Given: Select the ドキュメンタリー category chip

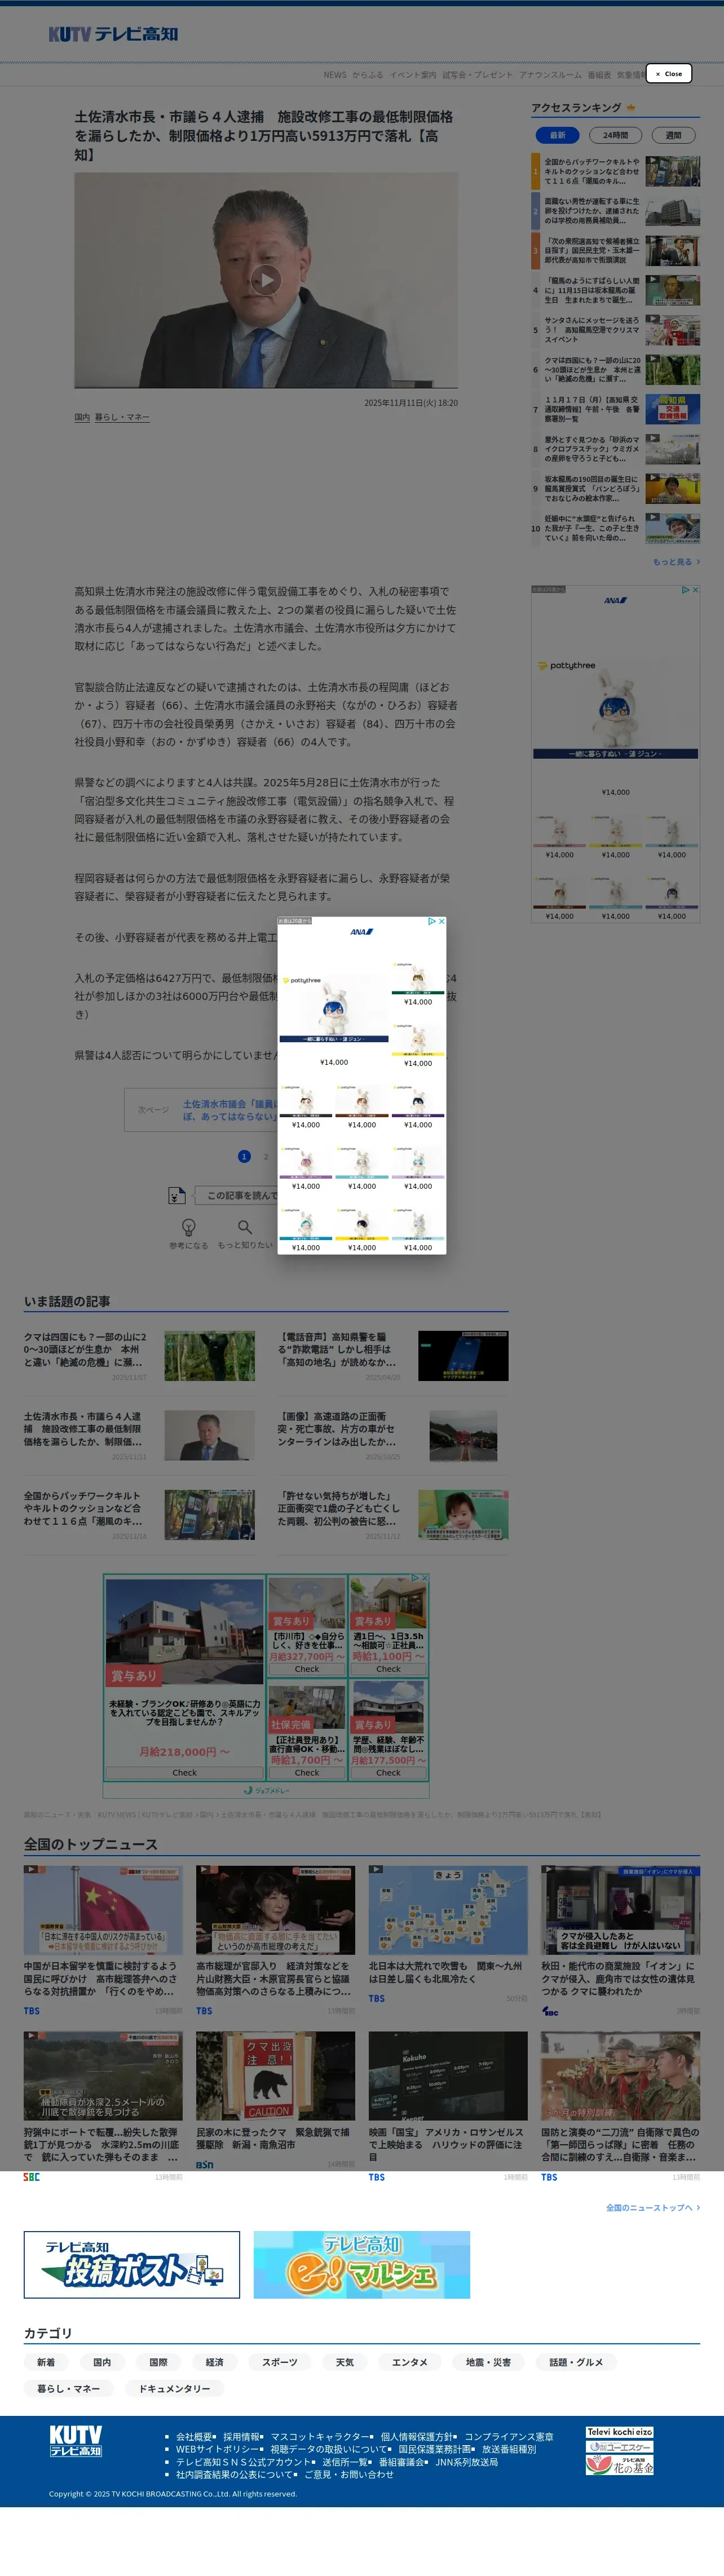Looking at the screenshot, I should click(174, 2388).
